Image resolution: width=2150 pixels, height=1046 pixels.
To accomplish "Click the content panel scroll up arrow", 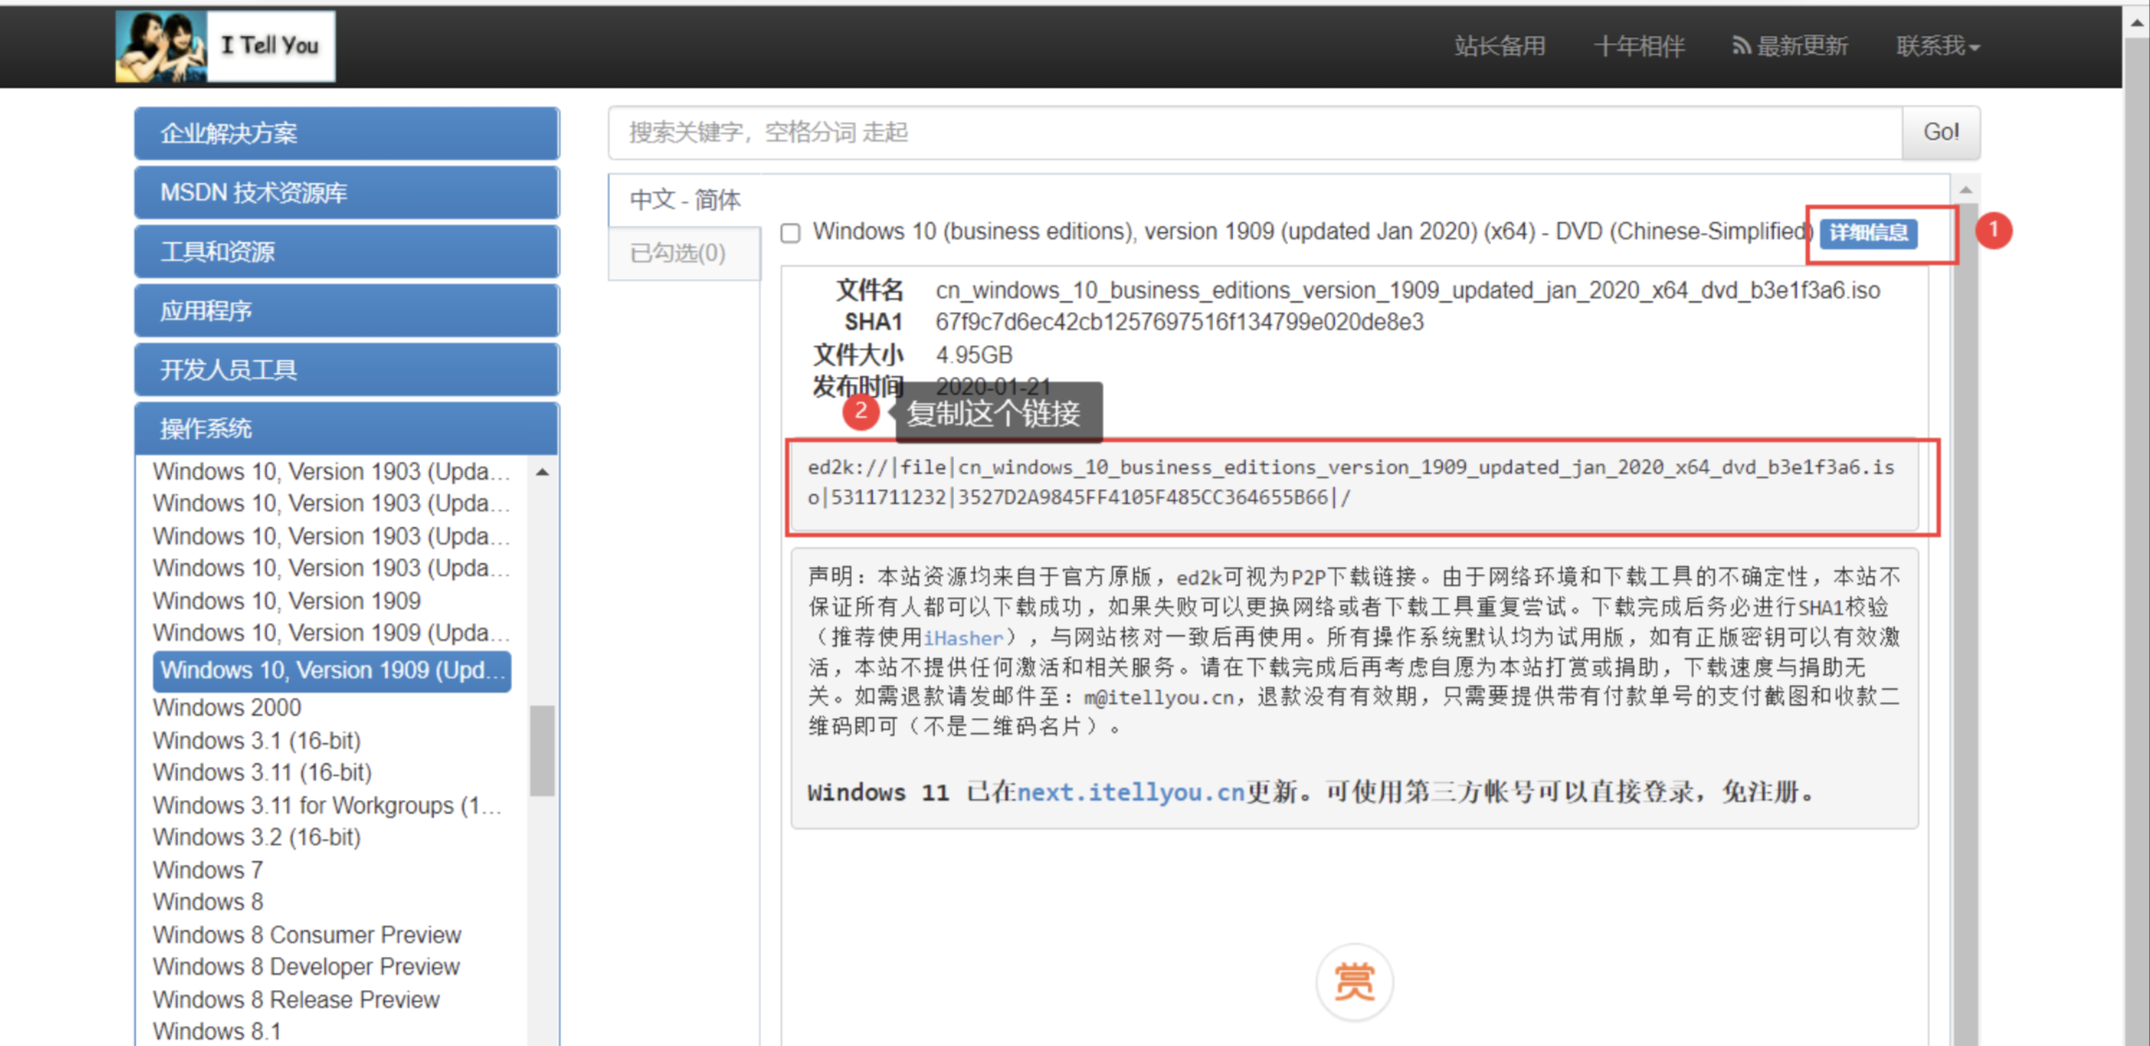I will [1966, 189].
